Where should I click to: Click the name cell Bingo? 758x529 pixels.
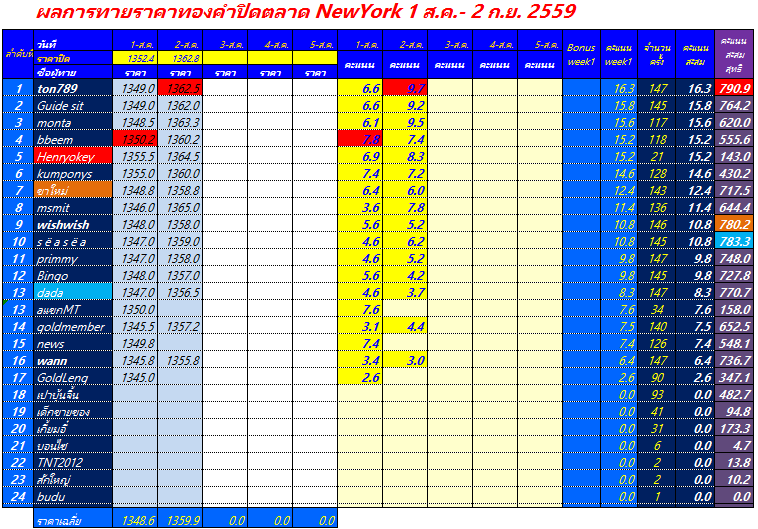[x=73, y=276]
